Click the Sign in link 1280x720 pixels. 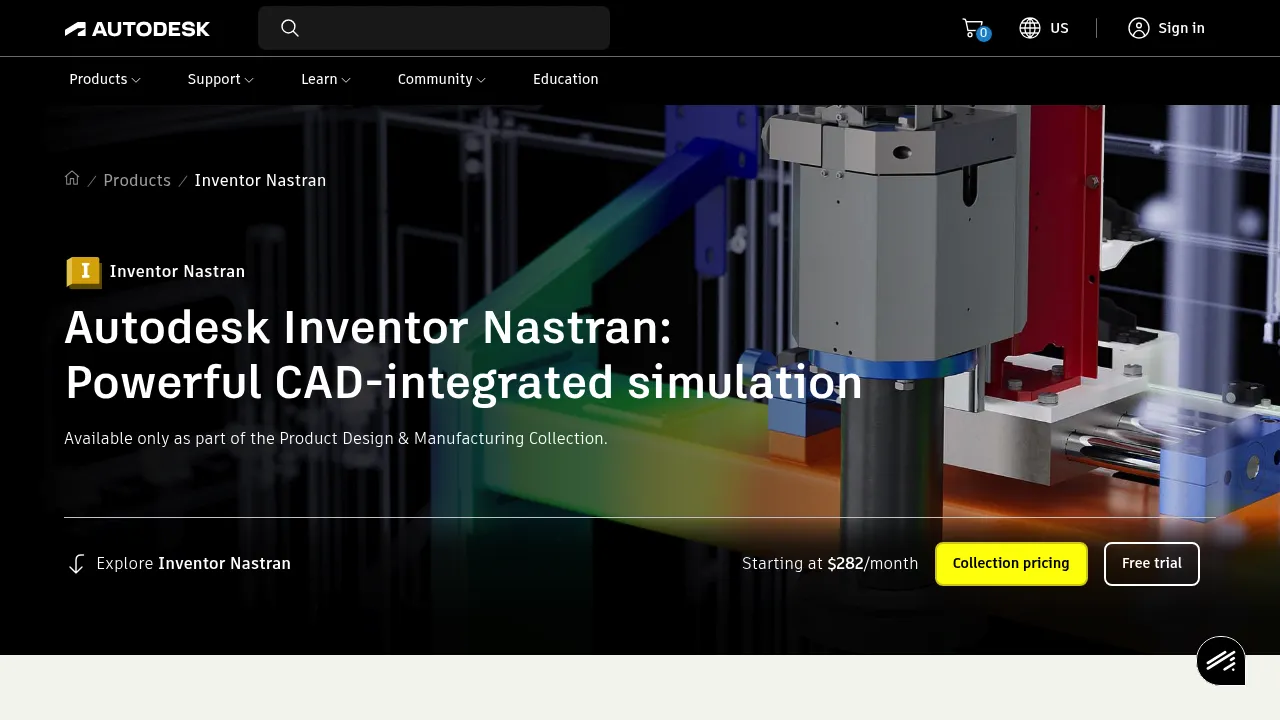pyautogui.click(x=1182, y=28)
